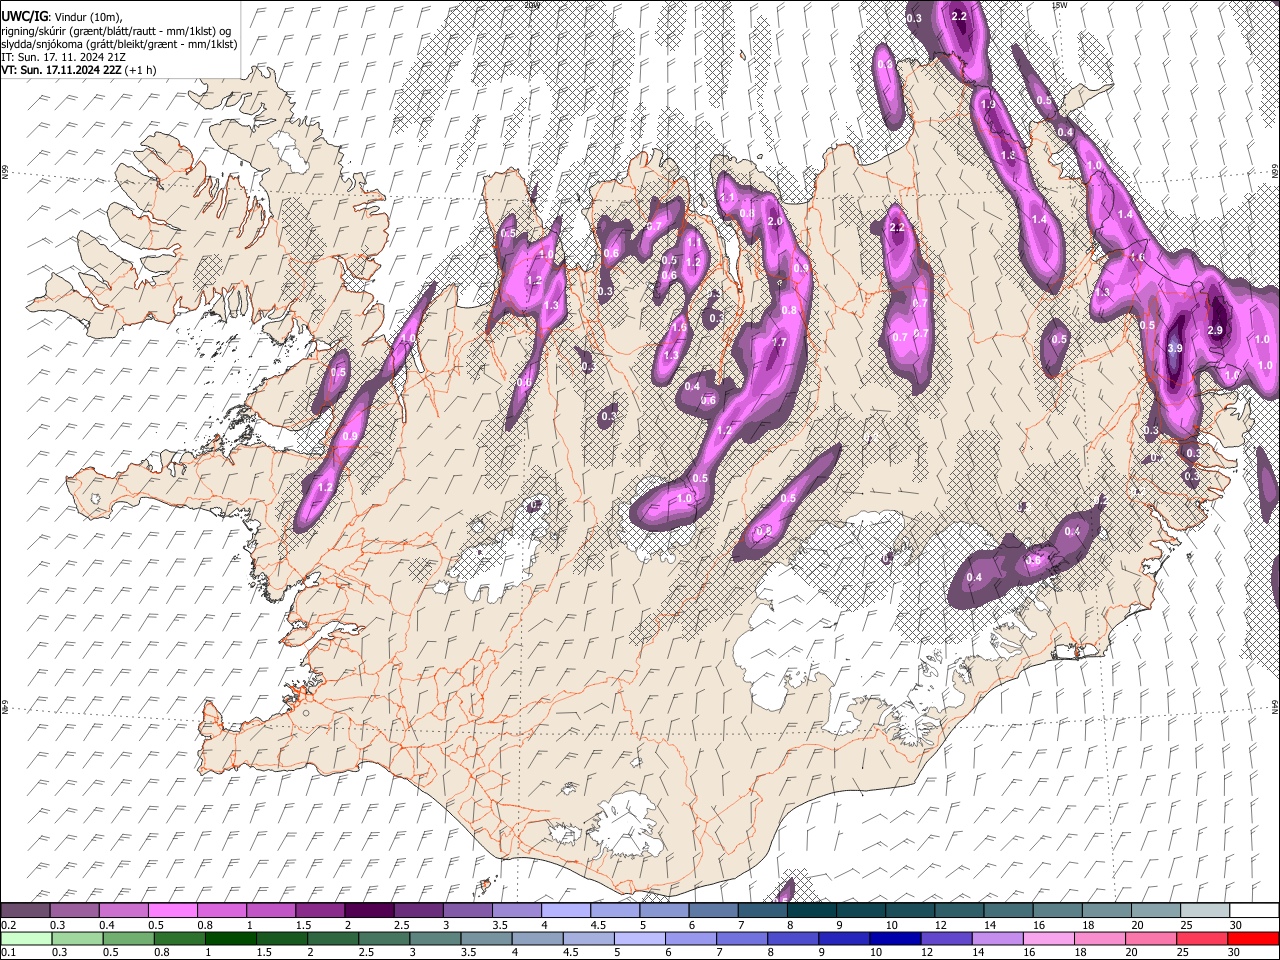Screen dimensions: 1280x960
Task: Pick bottom-row darkest green swatch between 1 and 1.5
Action: pos(231,938)
